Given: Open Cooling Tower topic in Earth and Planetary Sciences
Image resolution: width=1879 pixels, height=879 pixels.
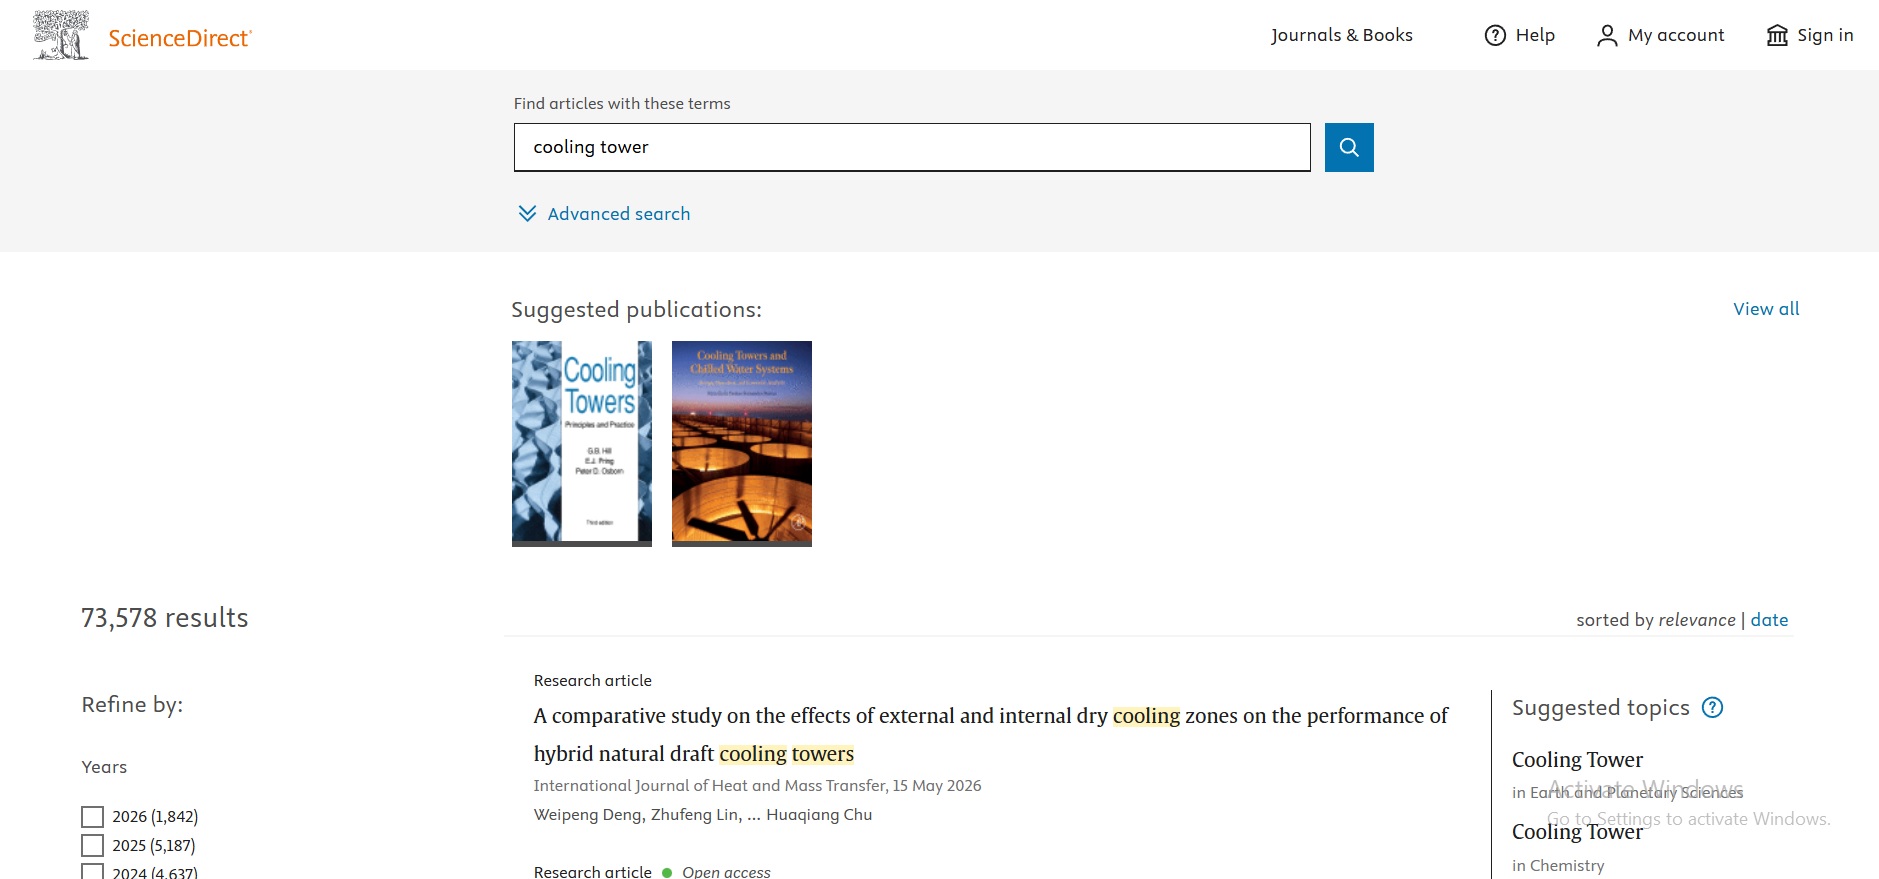Looking at the screenshot, I should tap(1576, 760).
